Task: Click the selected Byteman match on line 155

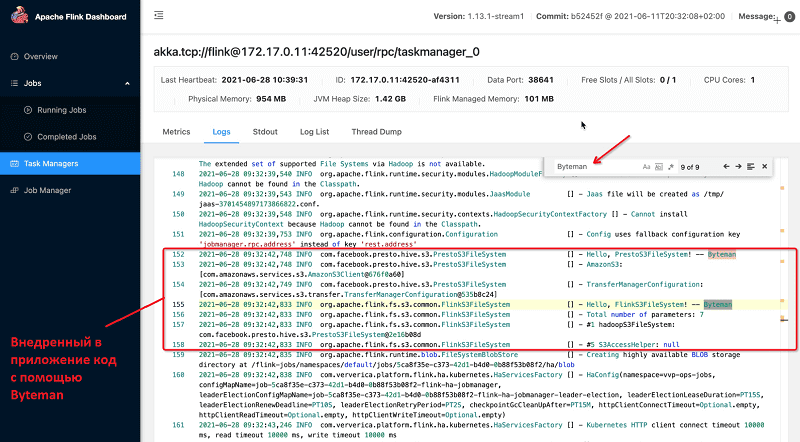Action: [717, 304]
